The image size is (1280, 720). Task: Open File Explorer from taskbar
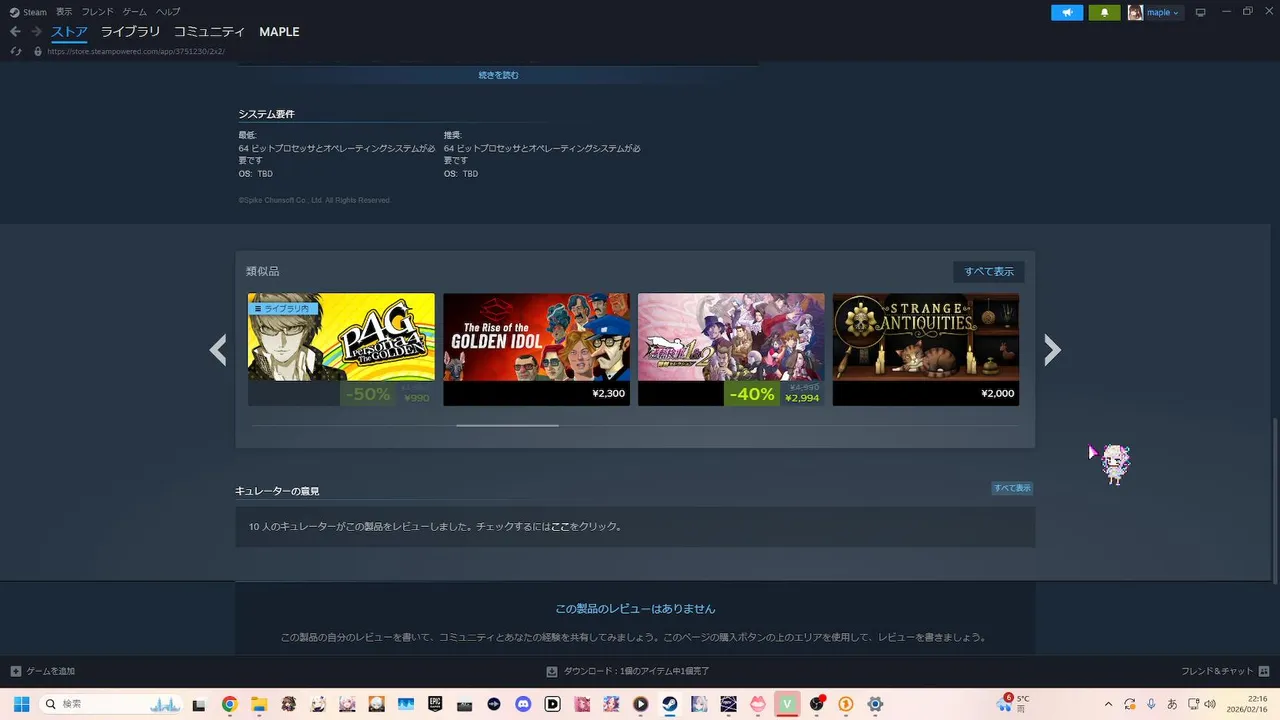(x=258, y=704)
